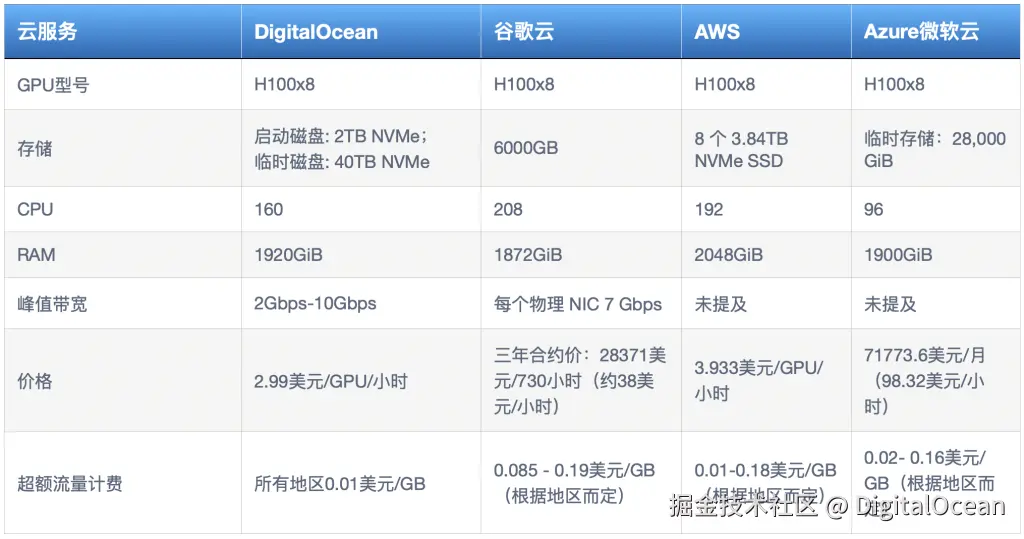Select the 峰值带宽 row label
The width and height of the screenshot is (1024, 539).
[x=52, y=303]
